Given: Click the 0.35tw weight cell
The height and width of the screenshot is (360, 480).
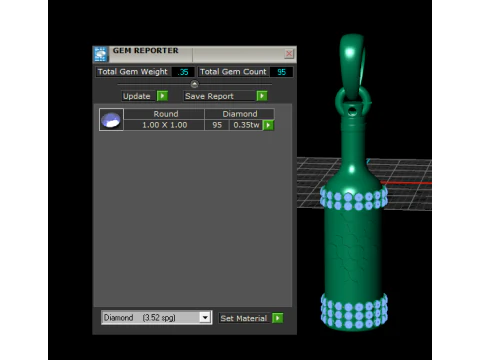Looking at the screenshot, I should [x=246, y=125].
